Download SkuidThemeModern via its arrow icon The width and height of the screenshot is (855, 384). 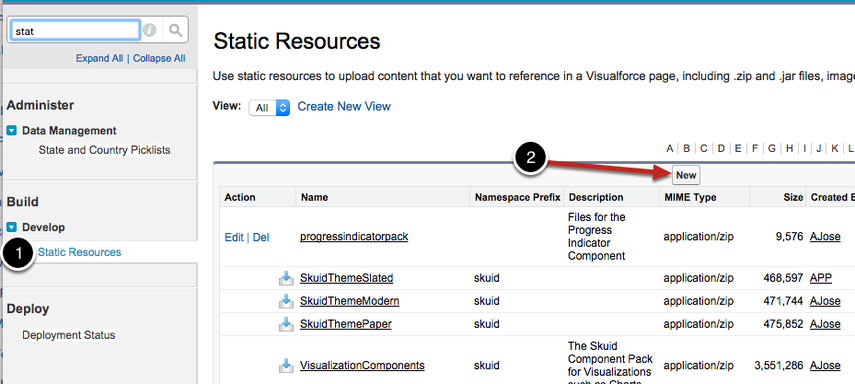[286, 301]
